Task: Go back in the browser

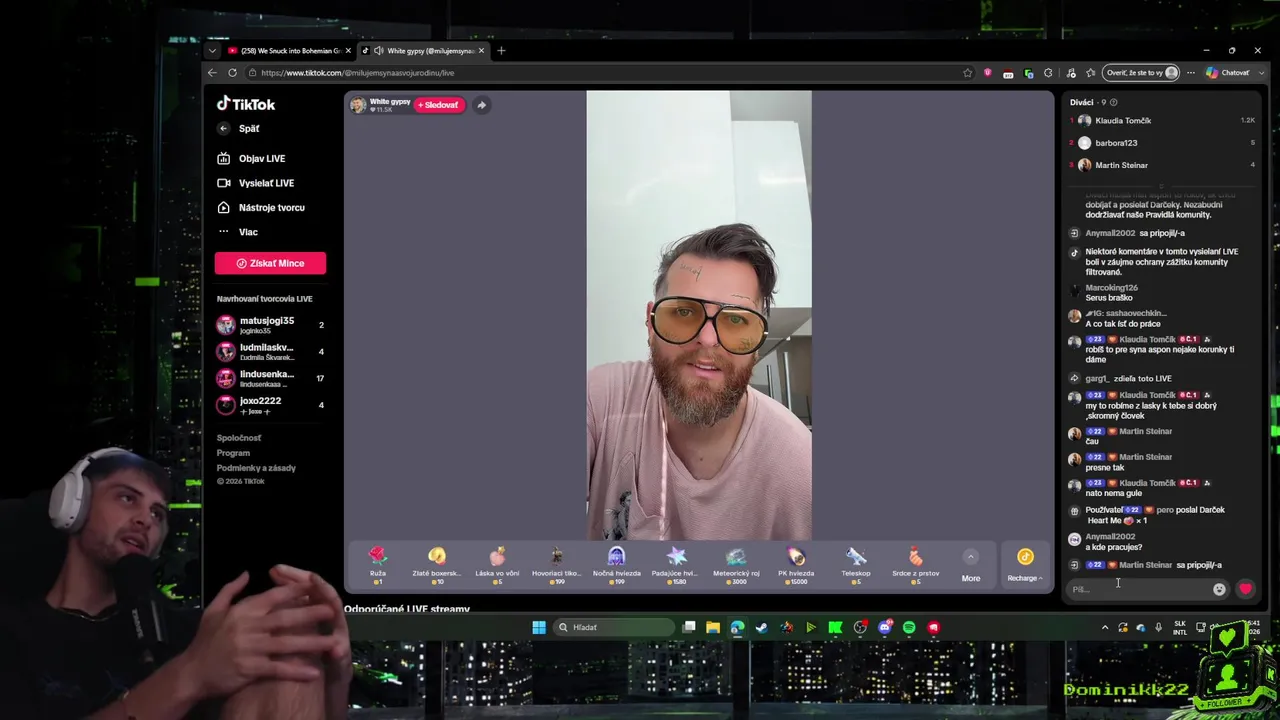Action: pos(212,73)
